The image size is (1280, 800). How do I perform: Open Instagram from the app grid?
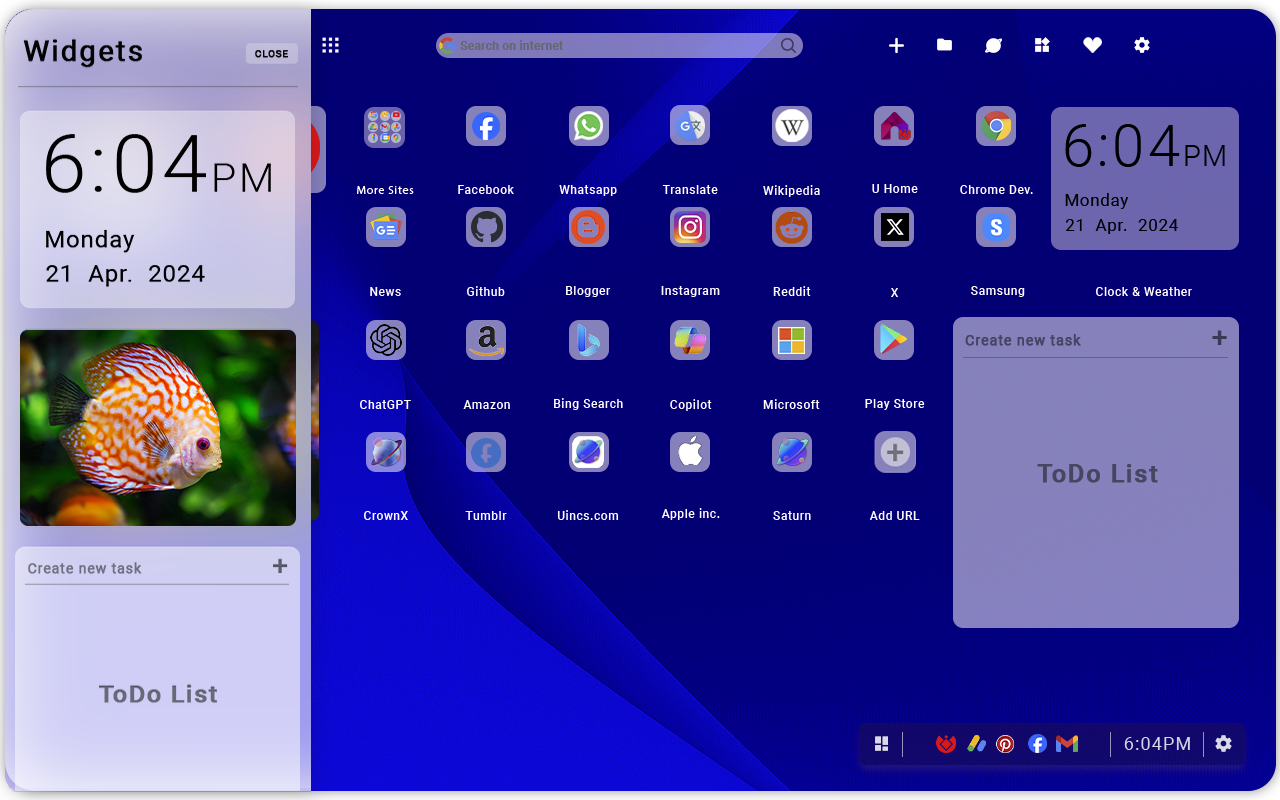[x=690, y=227]
